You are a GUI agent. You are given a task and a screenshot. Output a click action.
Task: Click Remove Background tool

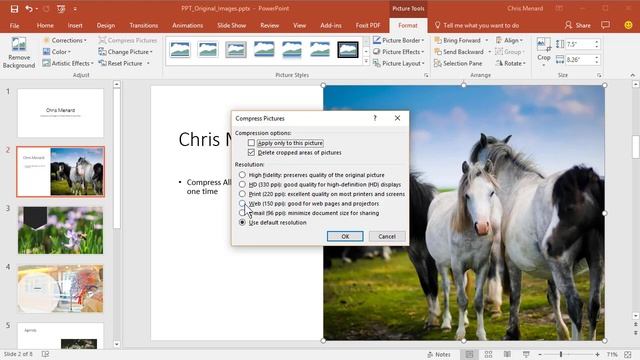point(19,53)
